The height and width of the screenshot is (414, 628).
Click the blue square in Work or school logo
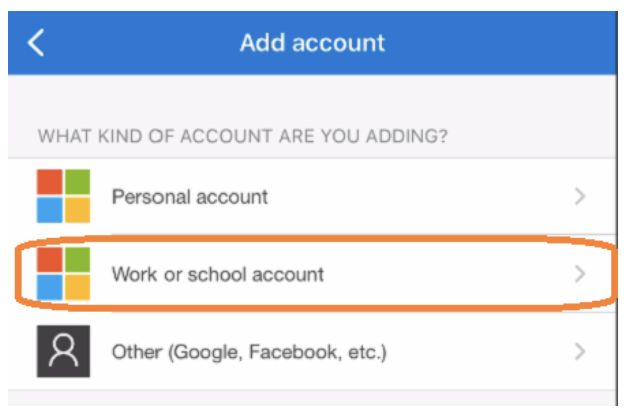[49, 288]
